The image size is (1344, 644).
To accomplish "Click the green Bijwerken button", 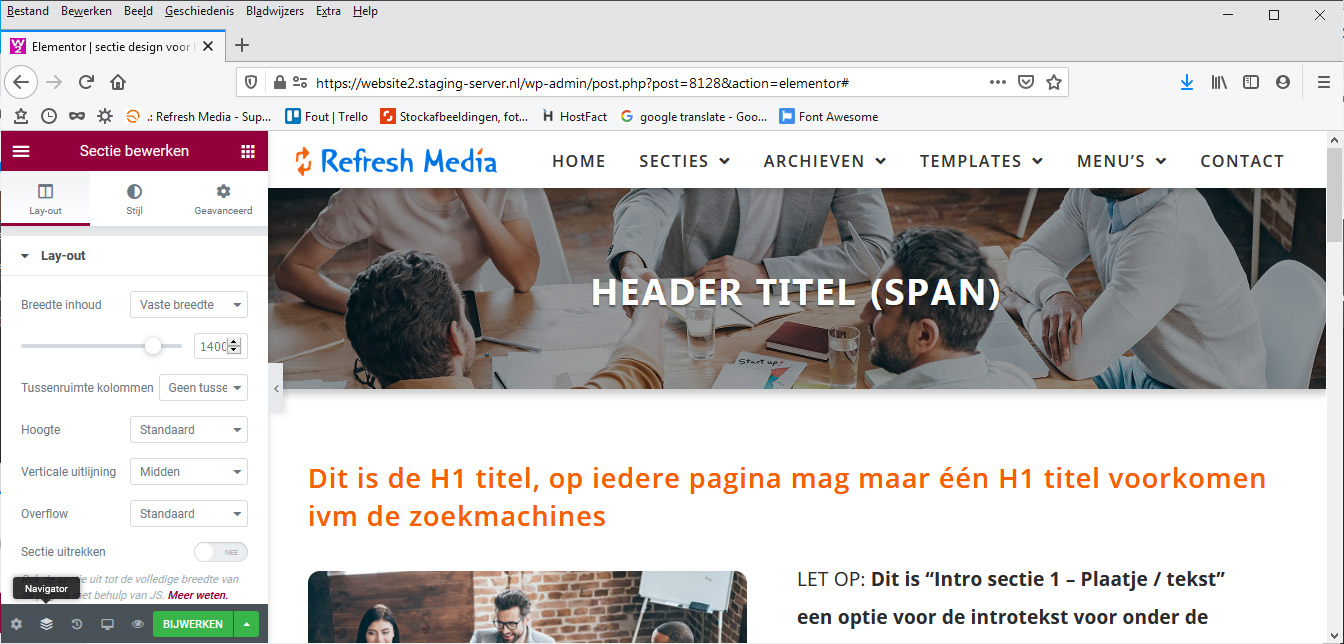I will (193, 624).
